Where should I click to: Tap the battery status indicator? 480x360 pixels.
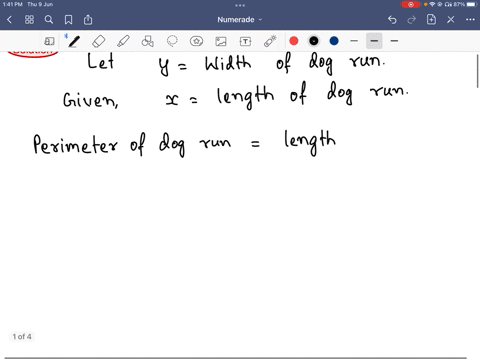[x=472, y=4]
